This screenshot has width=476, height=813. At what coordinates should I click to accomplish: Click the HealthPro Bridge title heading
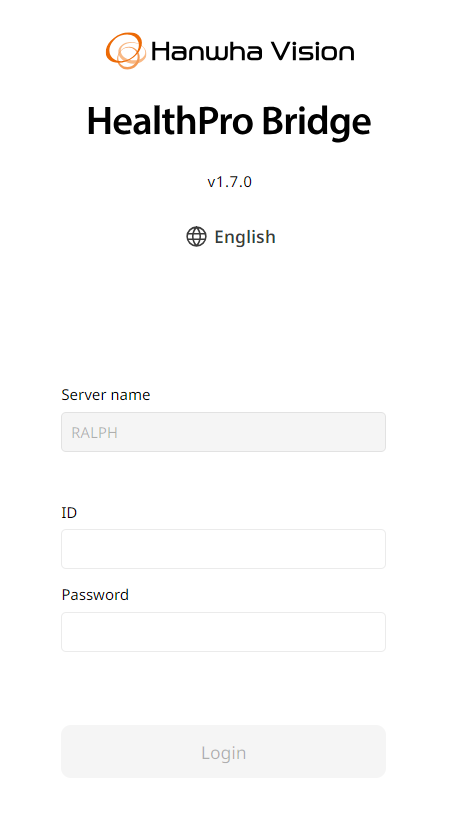pyautogui.click(x=229, y=121)
